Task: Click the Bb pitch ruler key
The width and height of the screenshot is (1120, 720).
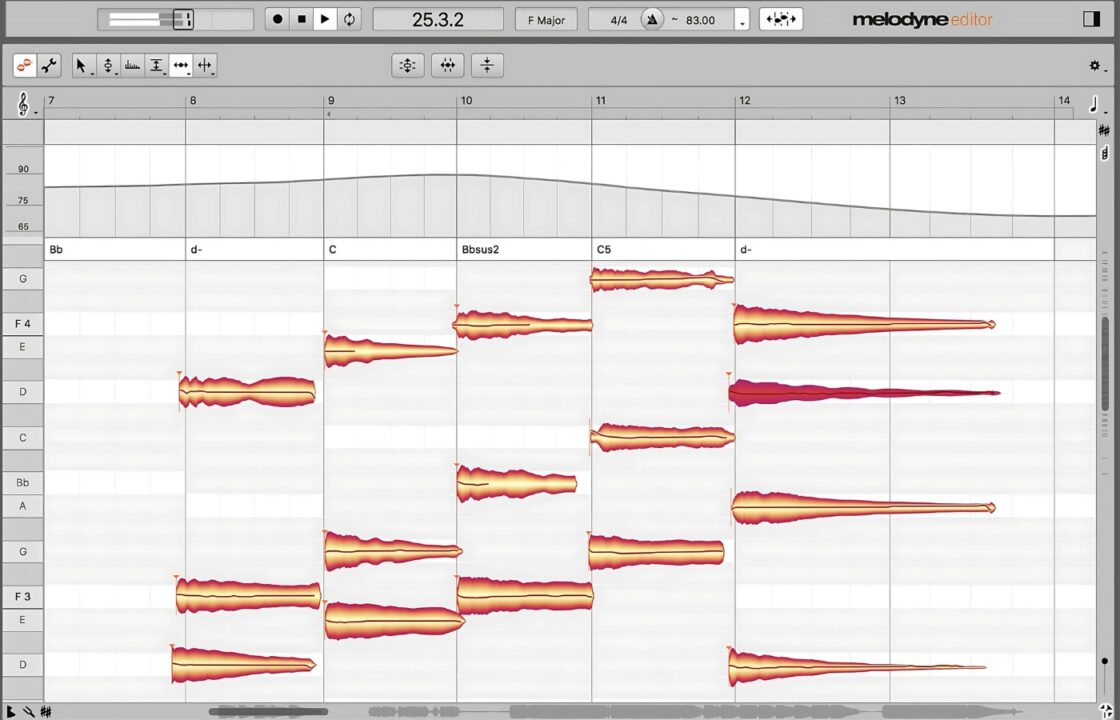Action: [x=23, y=482]
